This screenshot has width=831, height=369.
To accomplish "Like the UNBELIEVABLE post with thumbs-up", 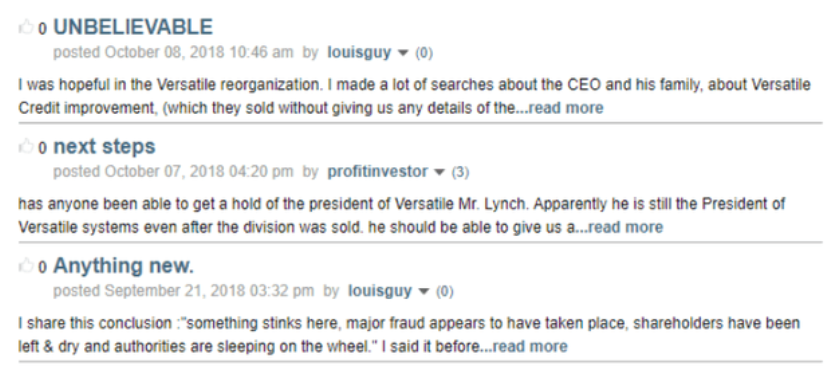I will point(26,27).
